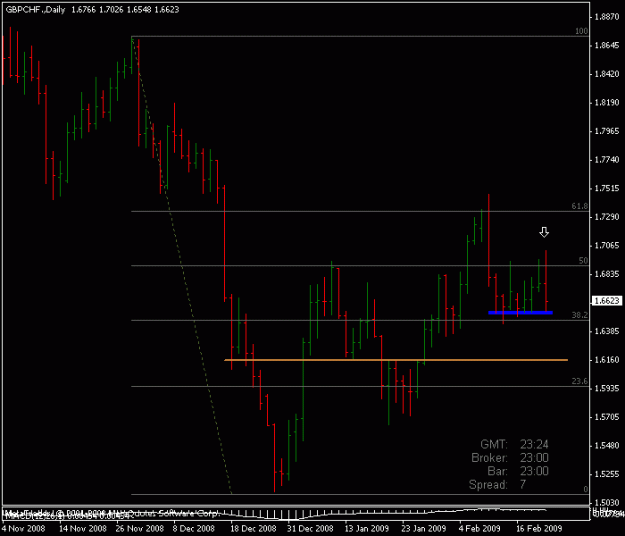
Task: Click the 1.7515 price axis label
Action: point(607,188)
